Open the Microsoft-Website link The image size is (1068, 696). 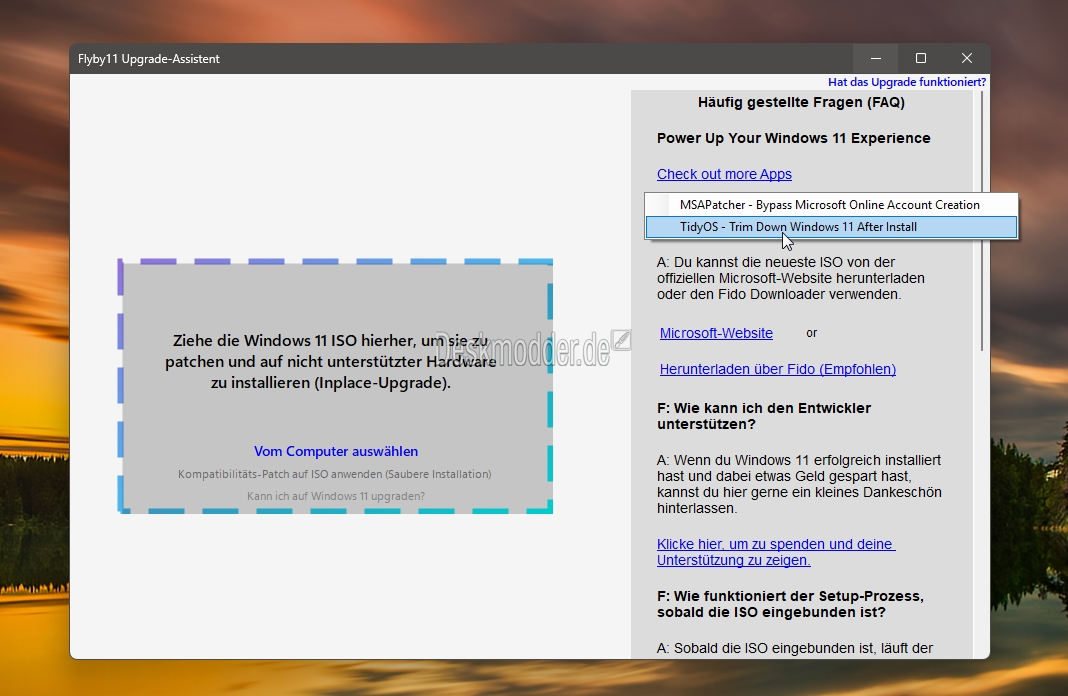[716, 333]
